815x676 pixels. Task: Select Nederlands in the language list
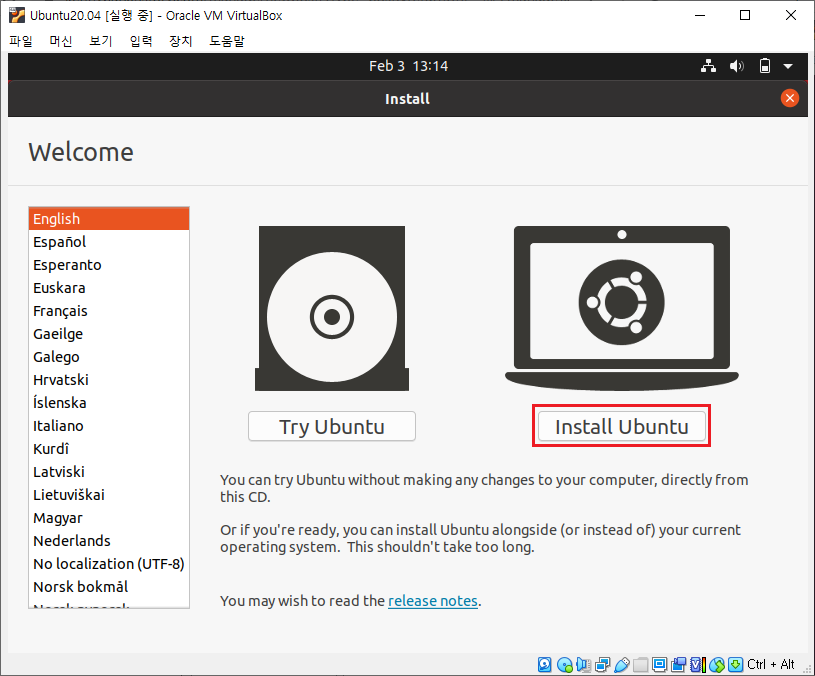coord(109,541)
